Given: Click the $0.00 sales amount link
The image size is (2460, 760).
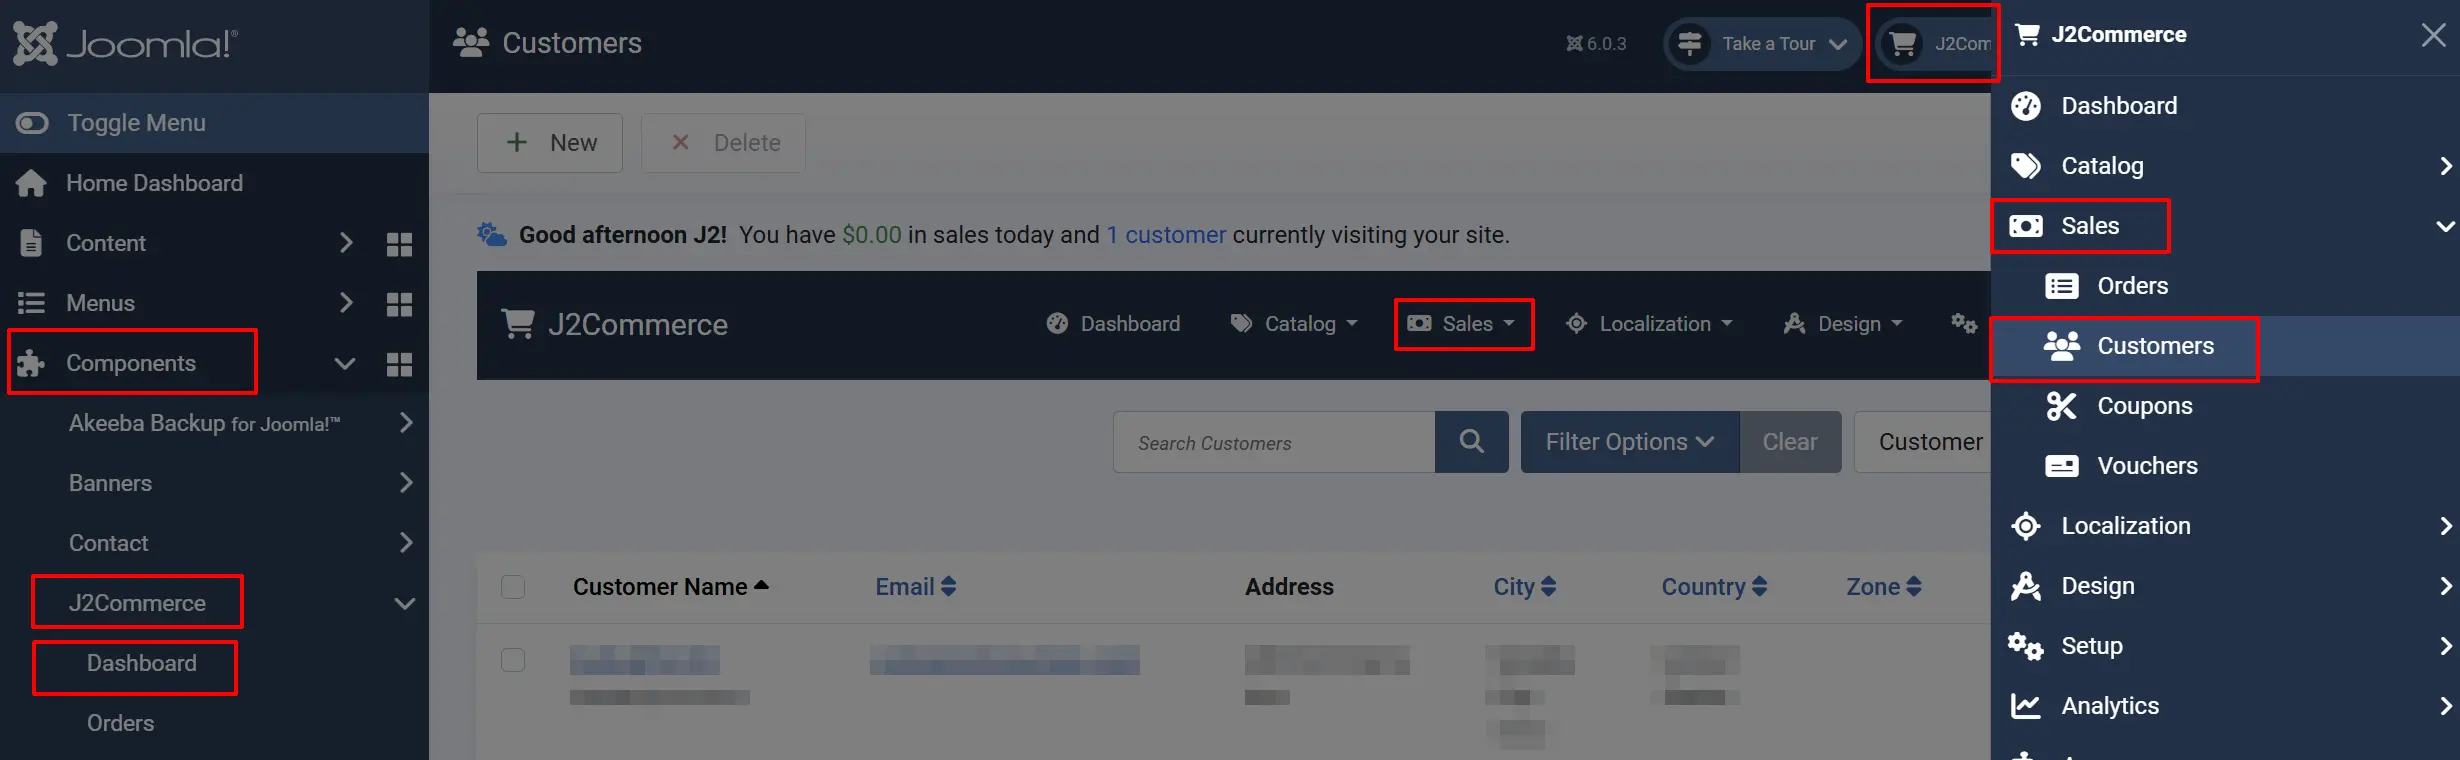Looking at the screenshot, I should pos(872,235).
